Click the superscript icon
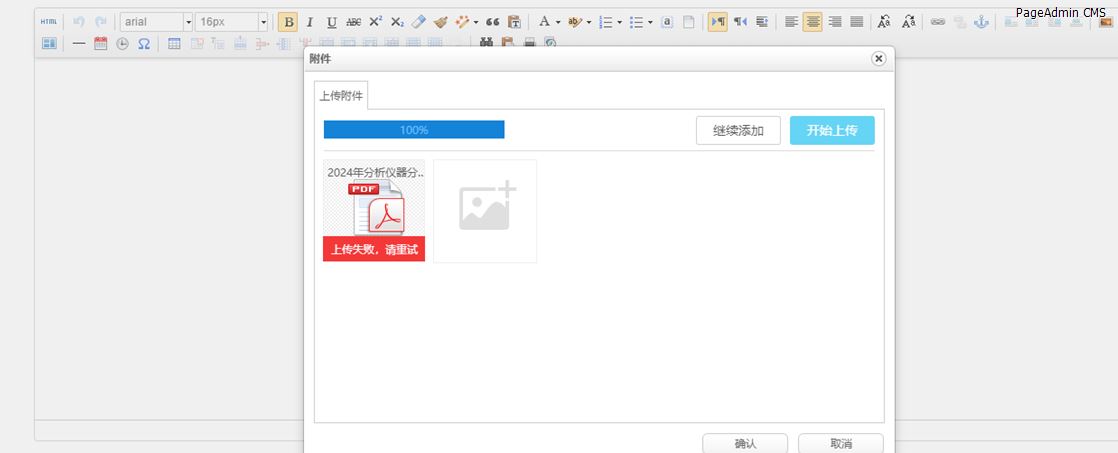The width and height of the screenshot is (1118, 453). 375,22
